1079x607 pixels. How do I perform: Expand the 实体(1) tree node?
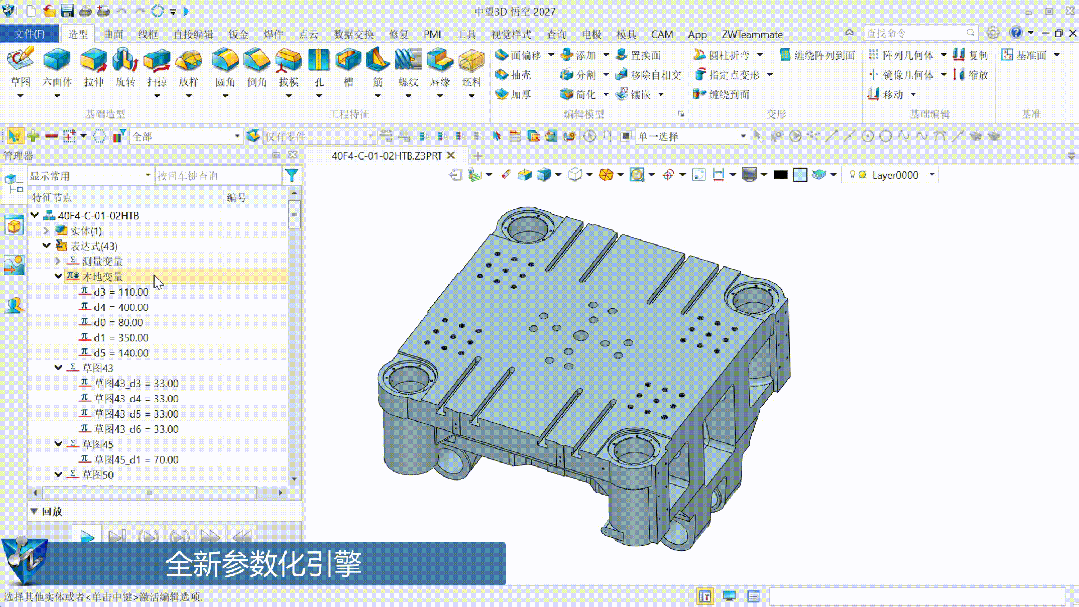click(x=47, y=231)
